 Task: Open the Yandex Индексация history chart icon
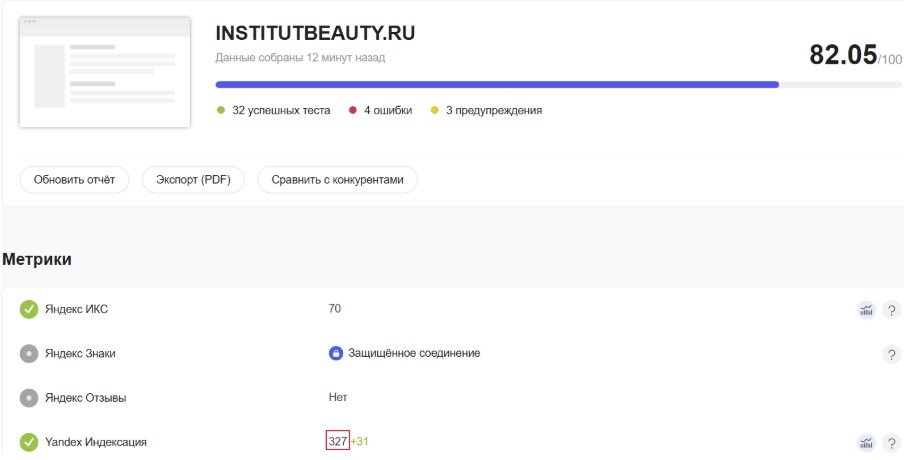click(x=867, y=442)
